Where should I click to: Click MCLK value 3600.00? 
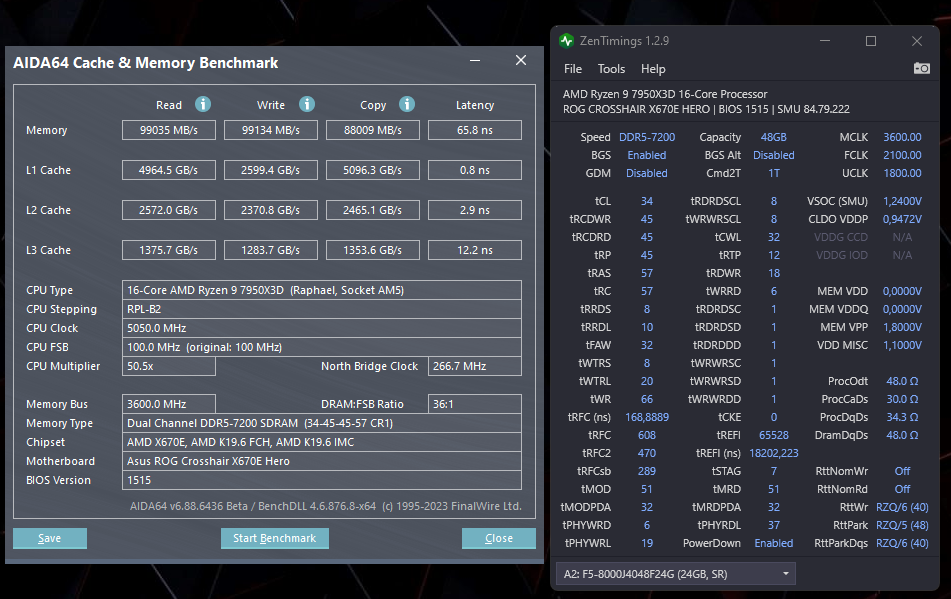(902, 138)
